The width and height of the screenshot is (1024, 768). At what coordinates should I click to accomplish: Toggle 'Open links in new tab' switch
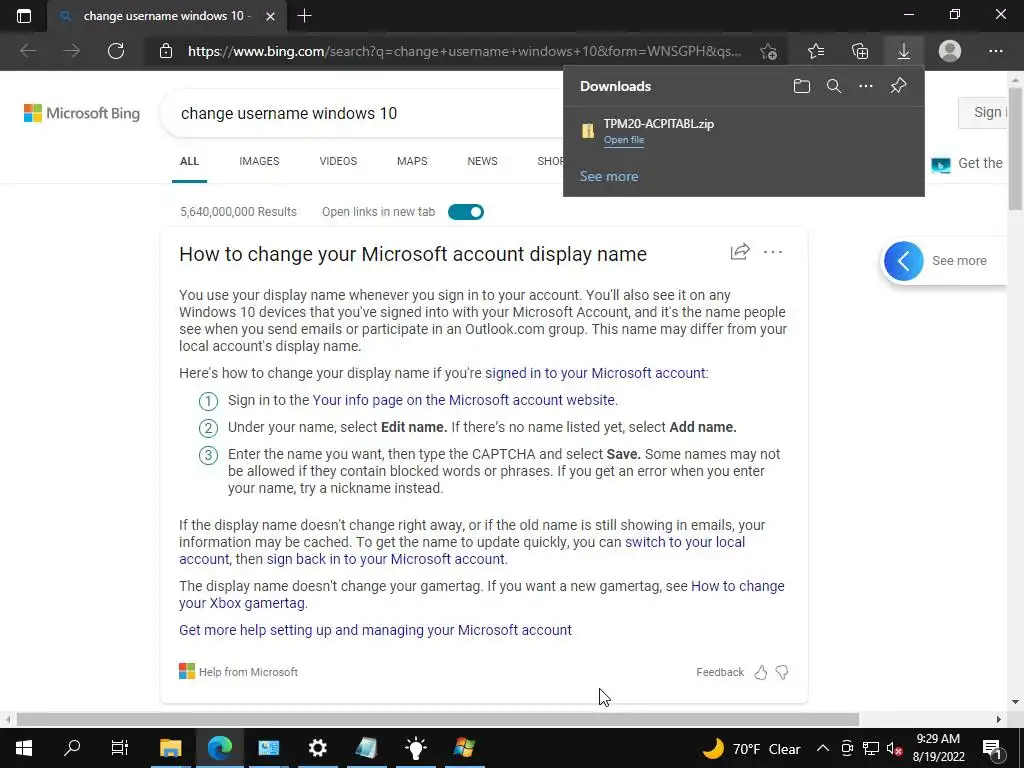[466, 212]
